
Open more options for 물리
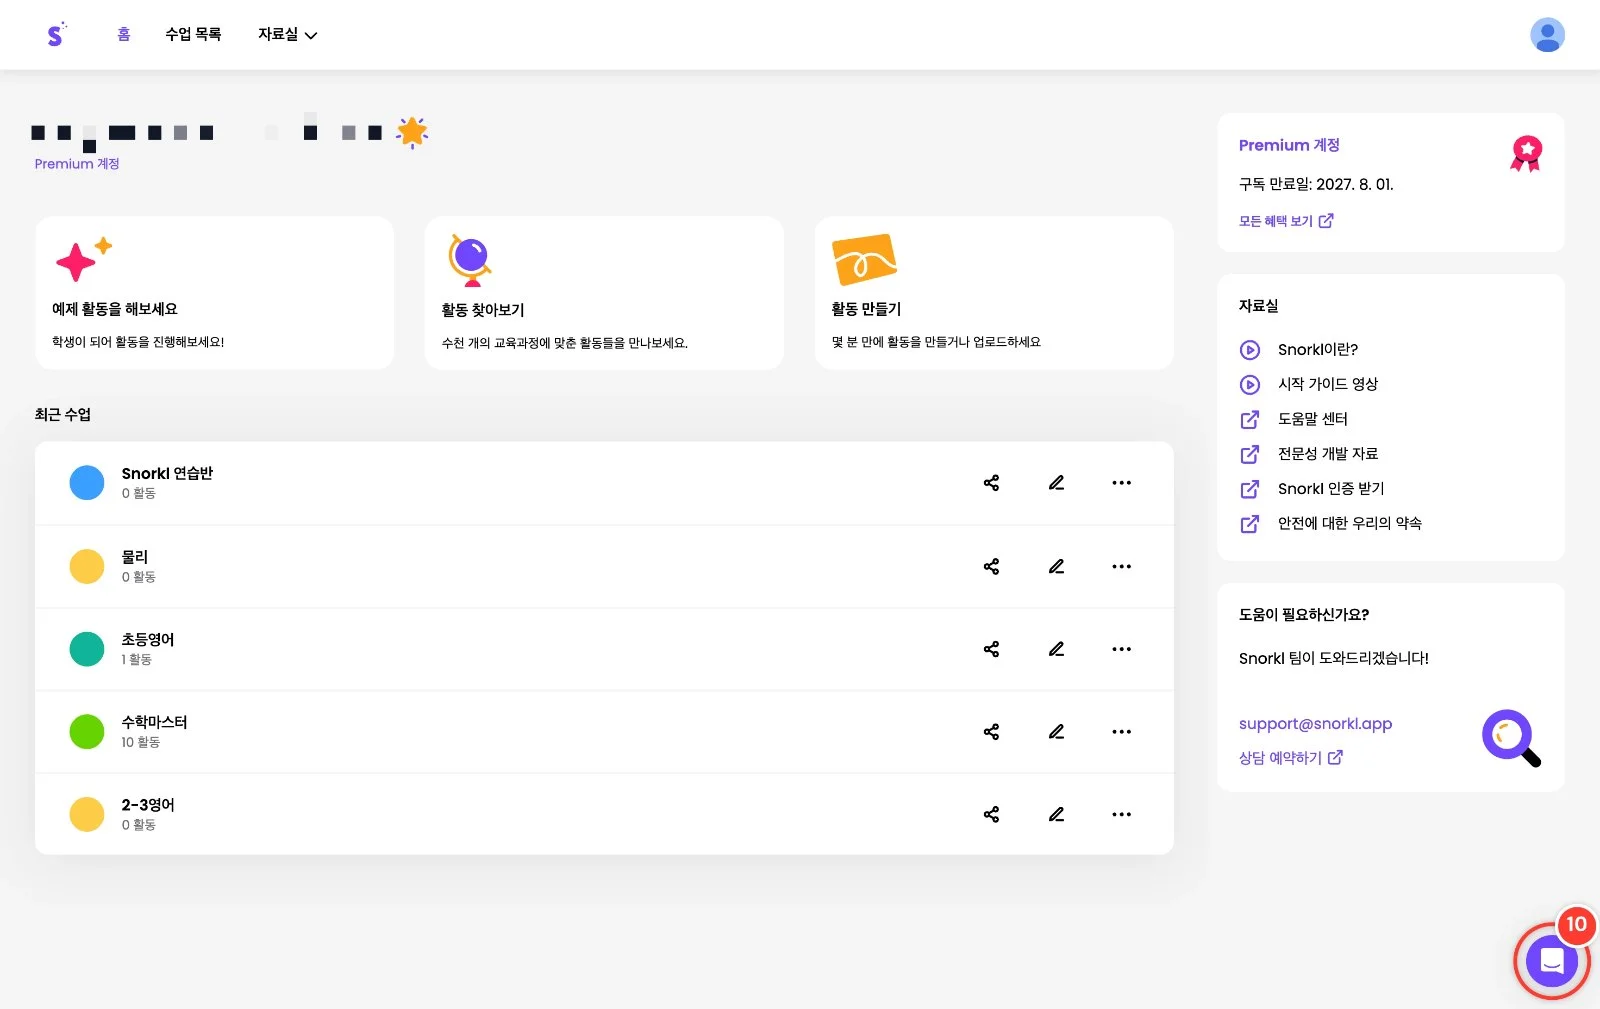[1122, 566]
